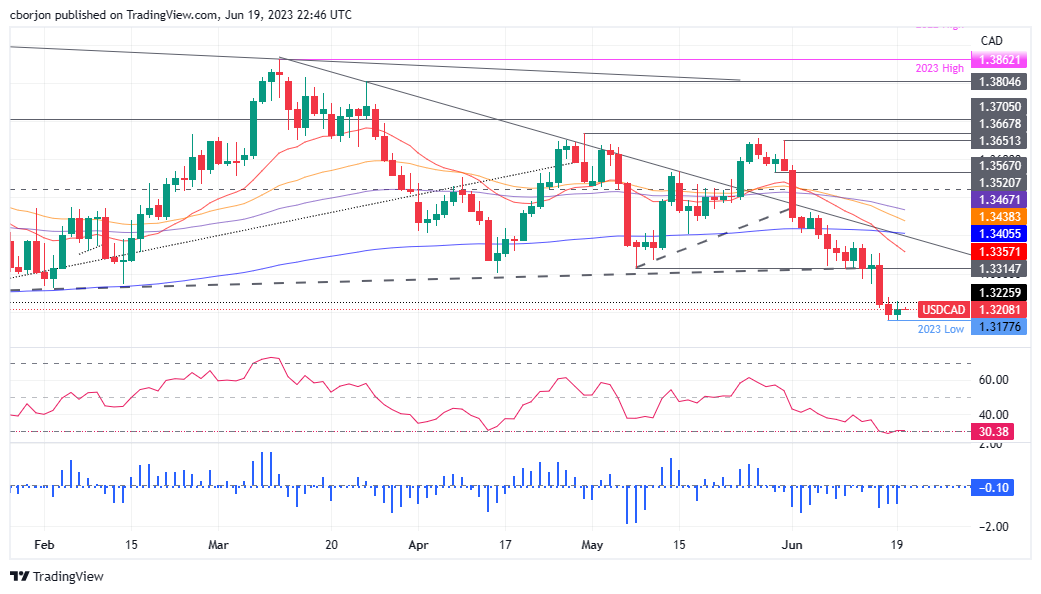Click the TradingView logo icon

(19, 576)
